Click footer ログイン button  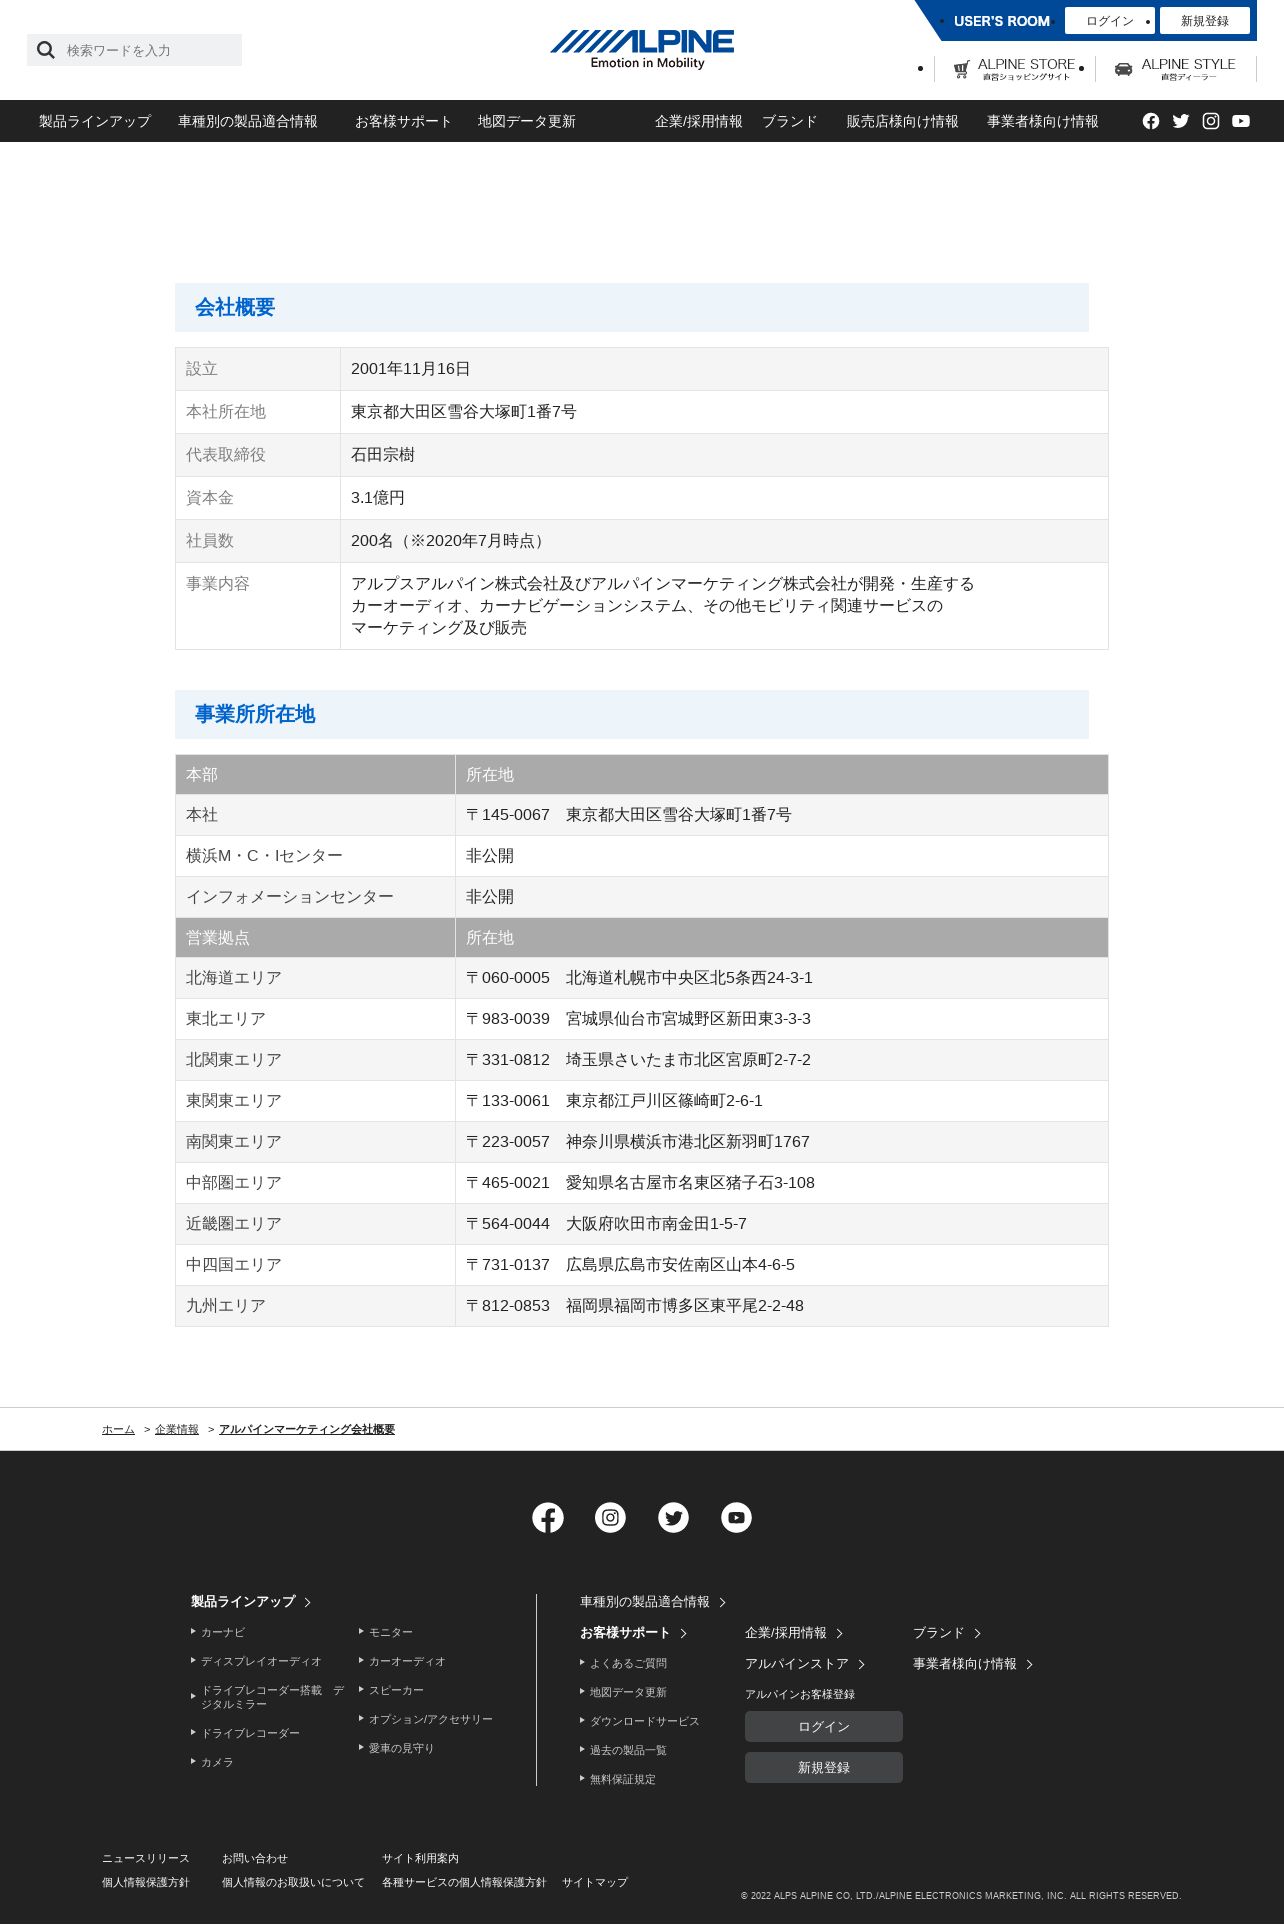point(824,1727)
